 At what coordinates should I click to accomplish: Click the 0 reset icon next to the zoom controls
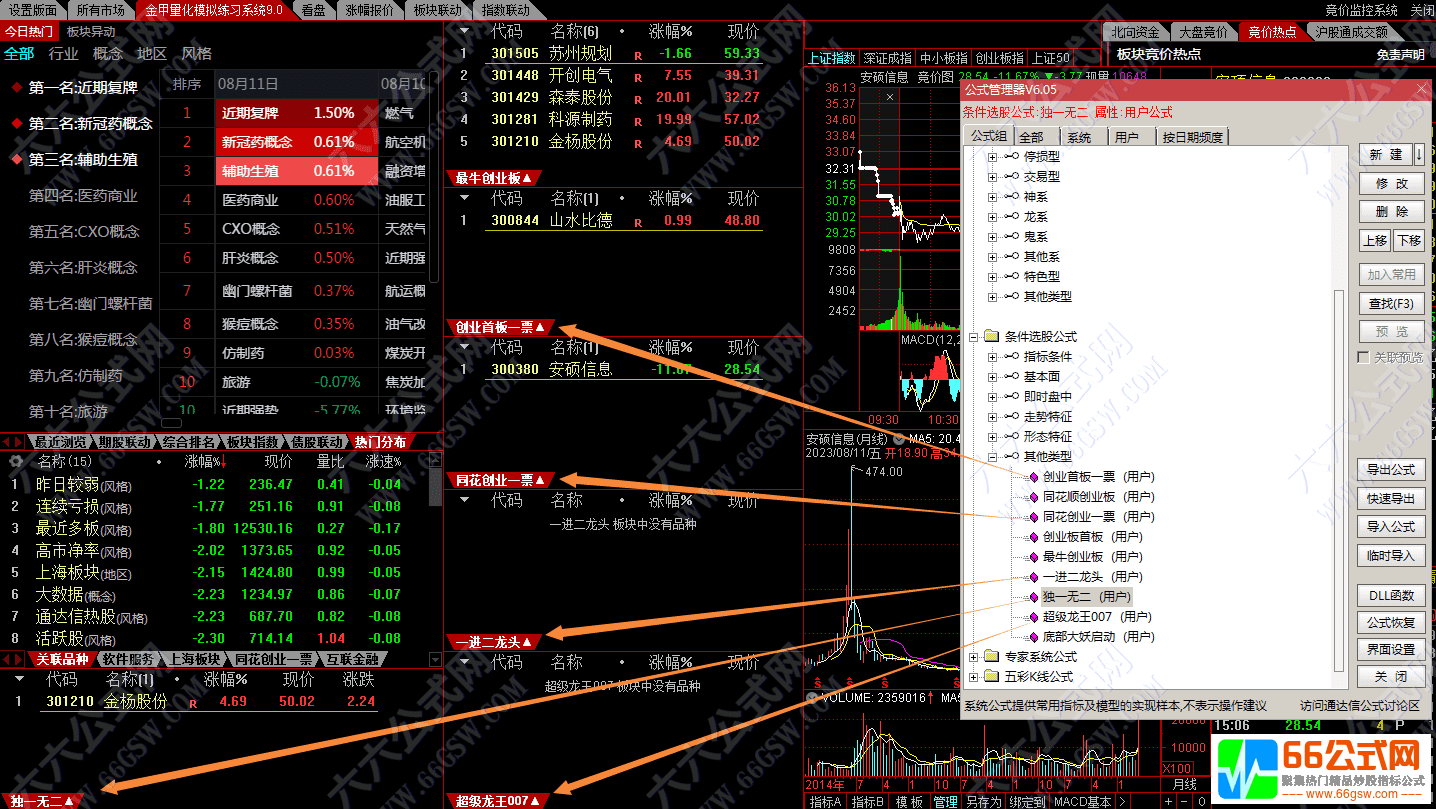click(1201, 800)
